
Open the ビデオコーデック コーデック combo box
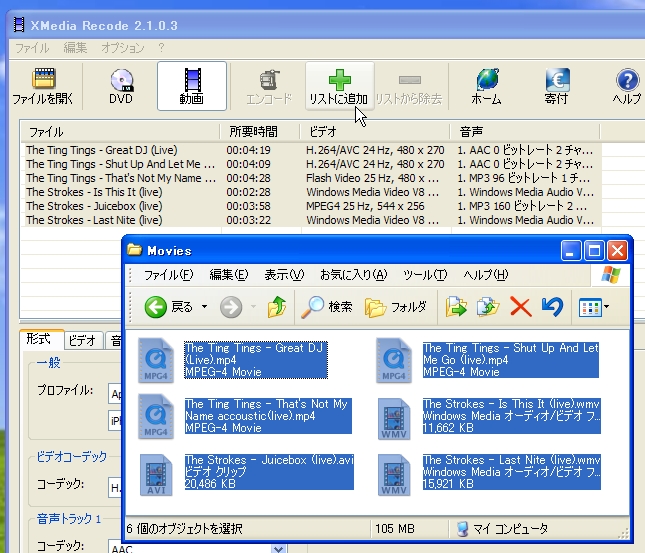point(115,488)
